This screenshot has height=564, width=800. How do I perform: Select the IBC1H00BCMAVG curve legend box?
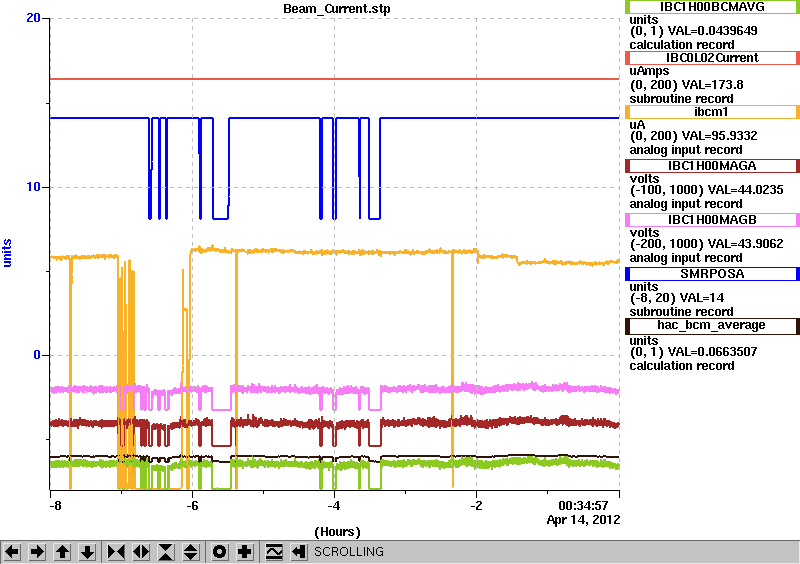click(712, 6)
